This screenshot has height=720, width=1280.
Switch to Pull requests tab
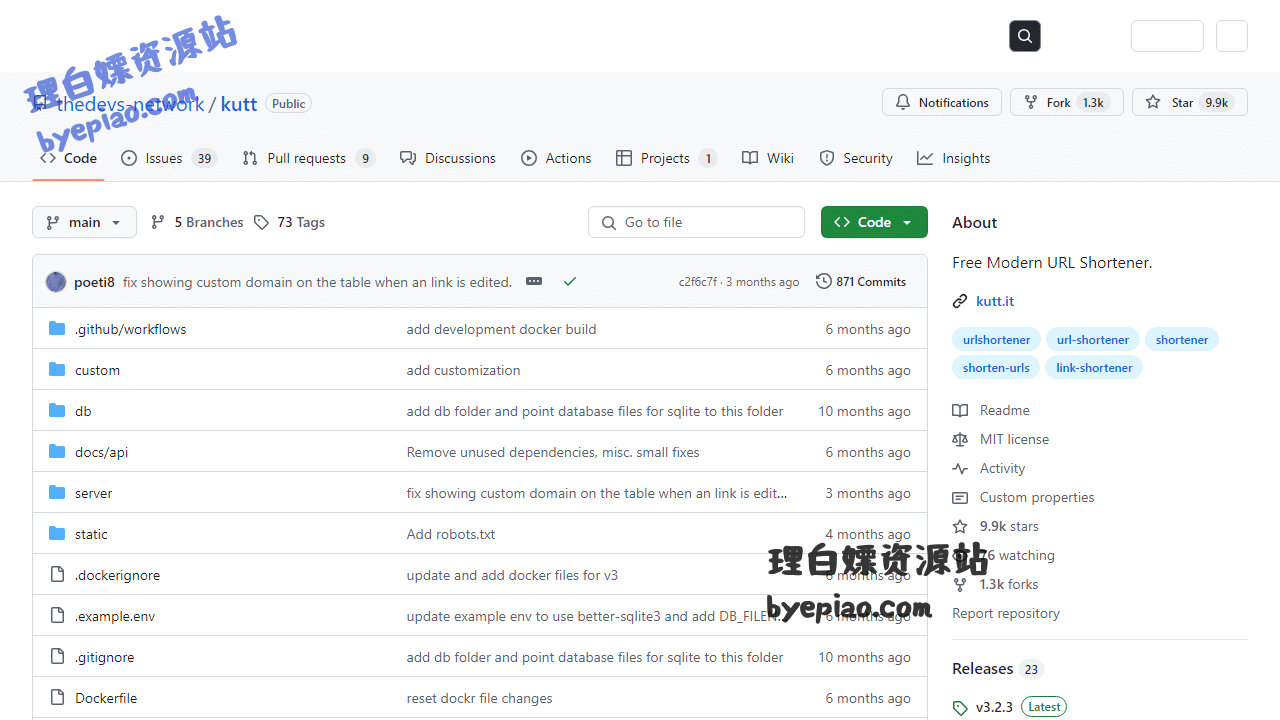click(x=308, y=158)
